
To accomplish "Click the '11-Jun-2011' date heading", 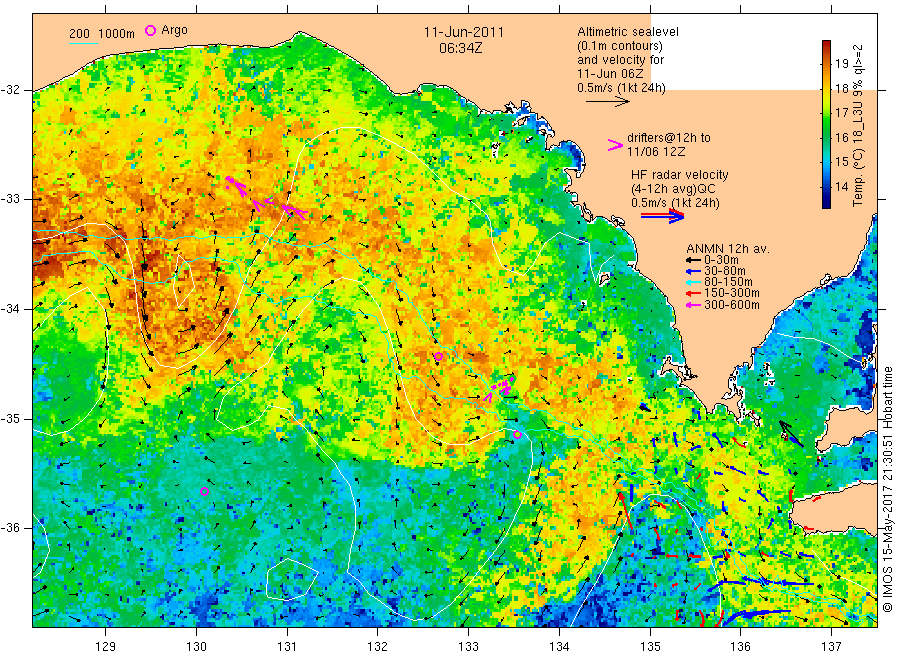I will (464, 32).
